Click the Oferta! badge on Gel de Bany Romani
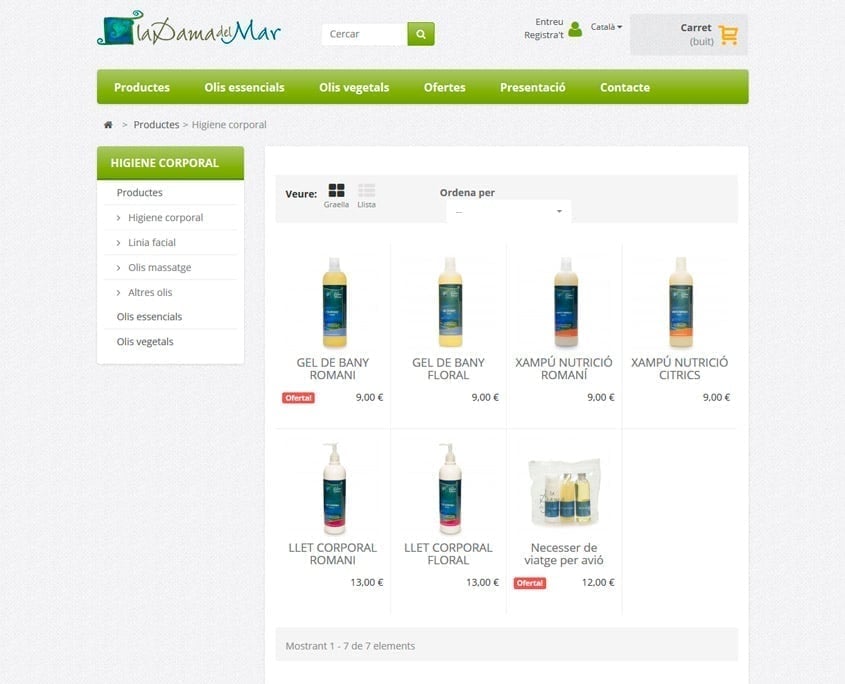Screen dimensions: 845x684 pyautogui.click(x=298, y=398)
